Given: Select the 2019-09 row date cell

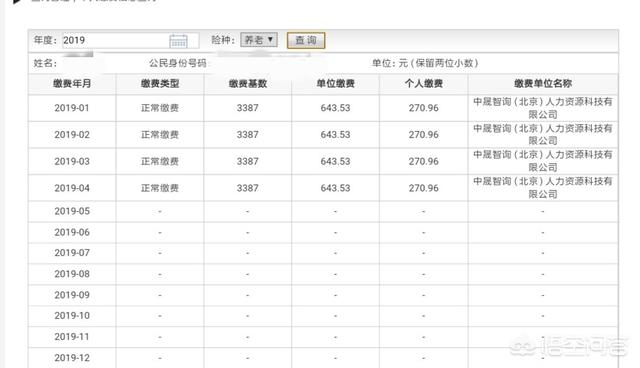Looking at the screenshot, I should pyautogui.click(x=72, y=295).
